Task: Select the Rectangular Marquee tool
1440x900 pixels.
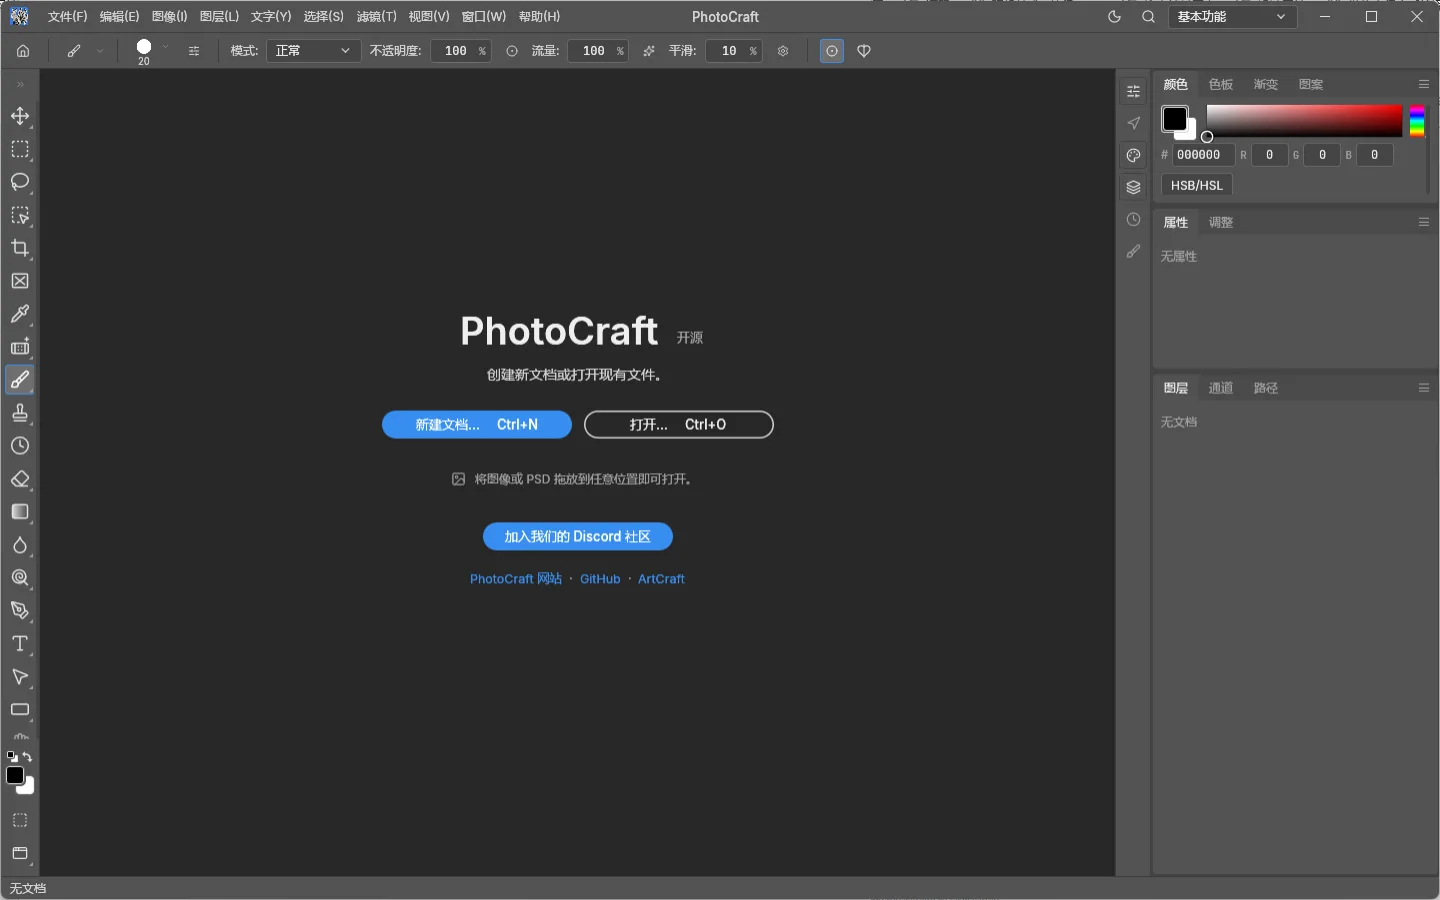Action: tap(20, 149)
